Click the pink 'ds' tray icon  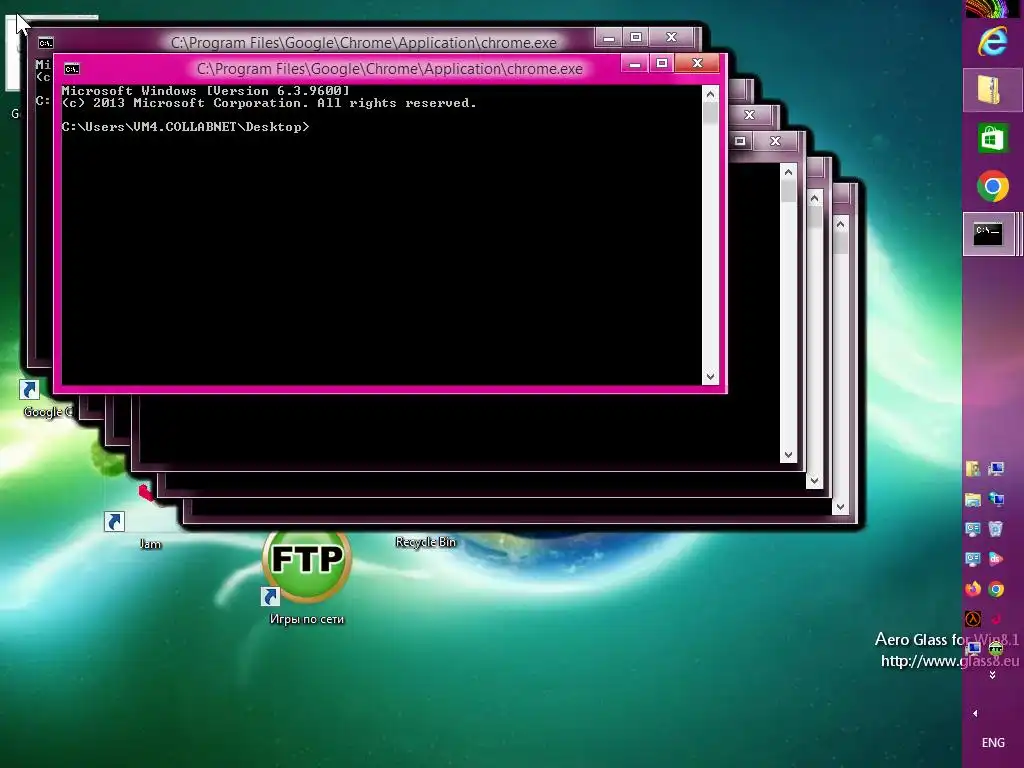[996, 558]
